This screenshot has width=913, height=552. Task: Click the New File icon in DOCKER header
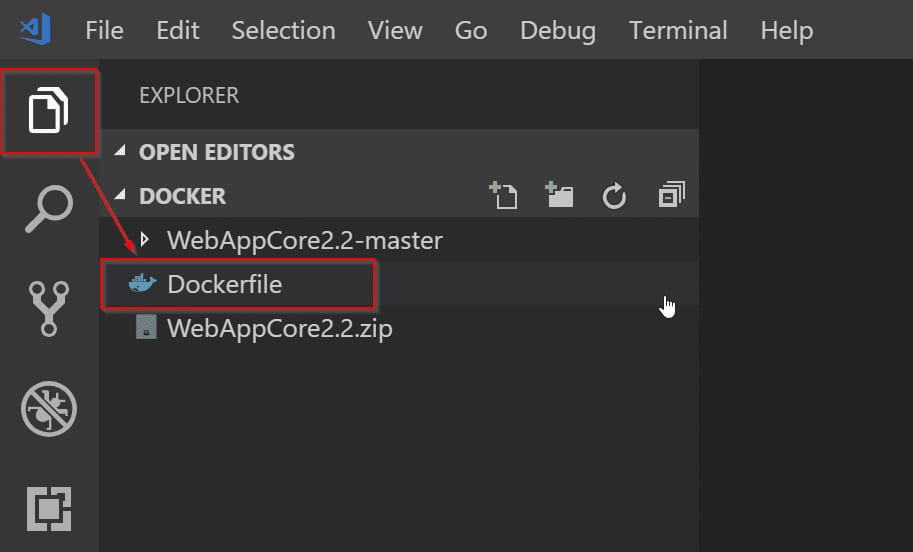pyautogui.click(x=503, y=195)
